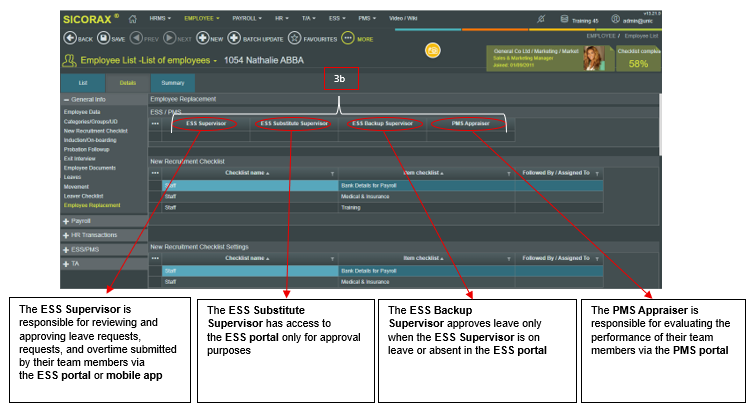This screenshot has height=409, width=753.
Task: Open the HRMS dropdown menu
Action: tap(158, 18)
